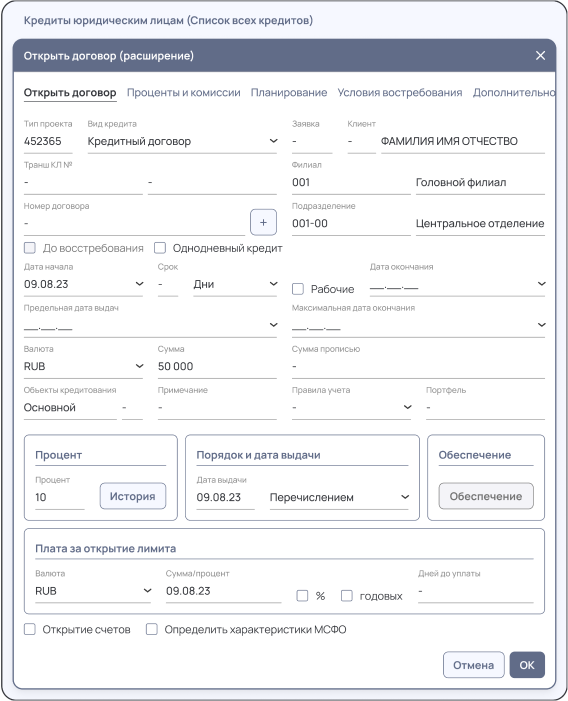Screen dimensions: 568x701
Task: Click the Отмена button
Action: (474, 665)
